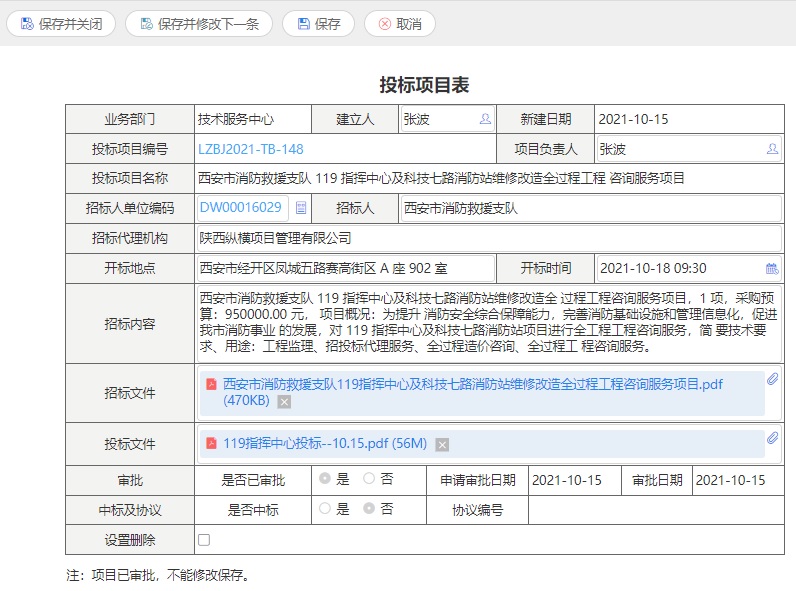Click the 投标项目名称 value text
This screenshot has height=591, width=796.
(441, 178)
